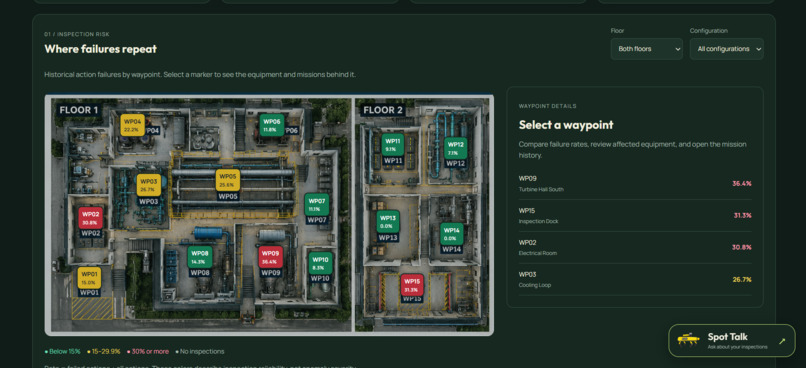Click the Select a waypoint heading
This screenshot has height=368, width=806.
566,125
